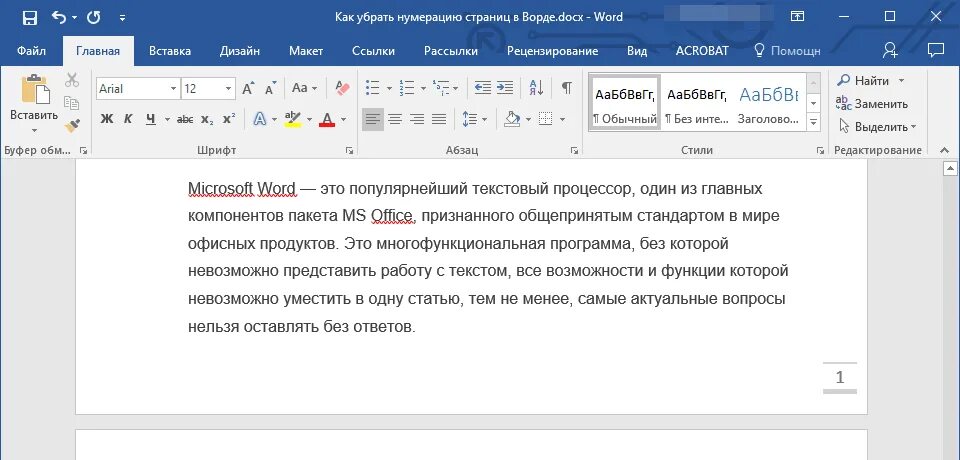Align text right
The image size is (960, 460).
[x=417, y=119]
